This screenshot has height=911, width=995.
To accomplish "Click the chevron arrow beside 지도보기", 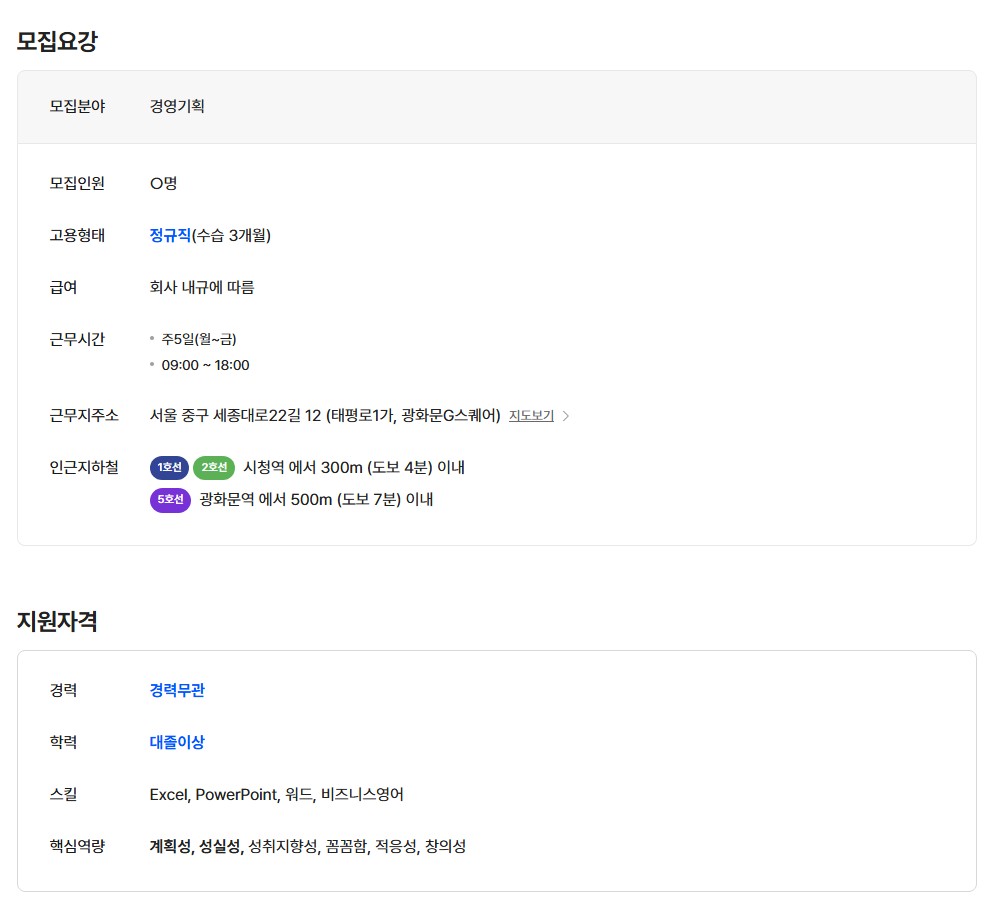I will click(566, 416).
